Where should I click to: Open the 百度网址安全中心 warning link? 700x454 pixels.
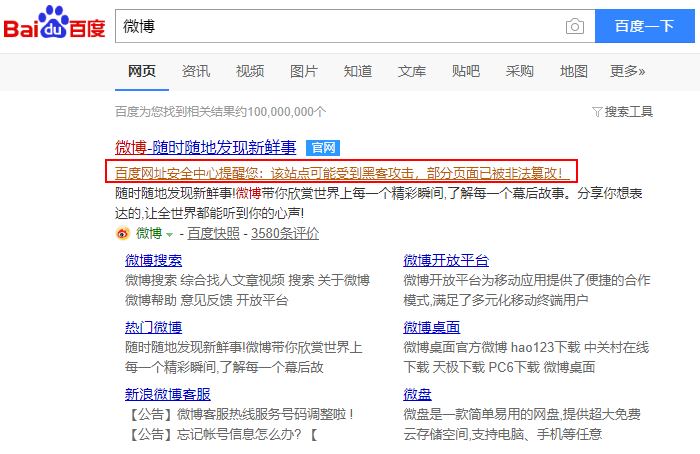pos(342,173)
